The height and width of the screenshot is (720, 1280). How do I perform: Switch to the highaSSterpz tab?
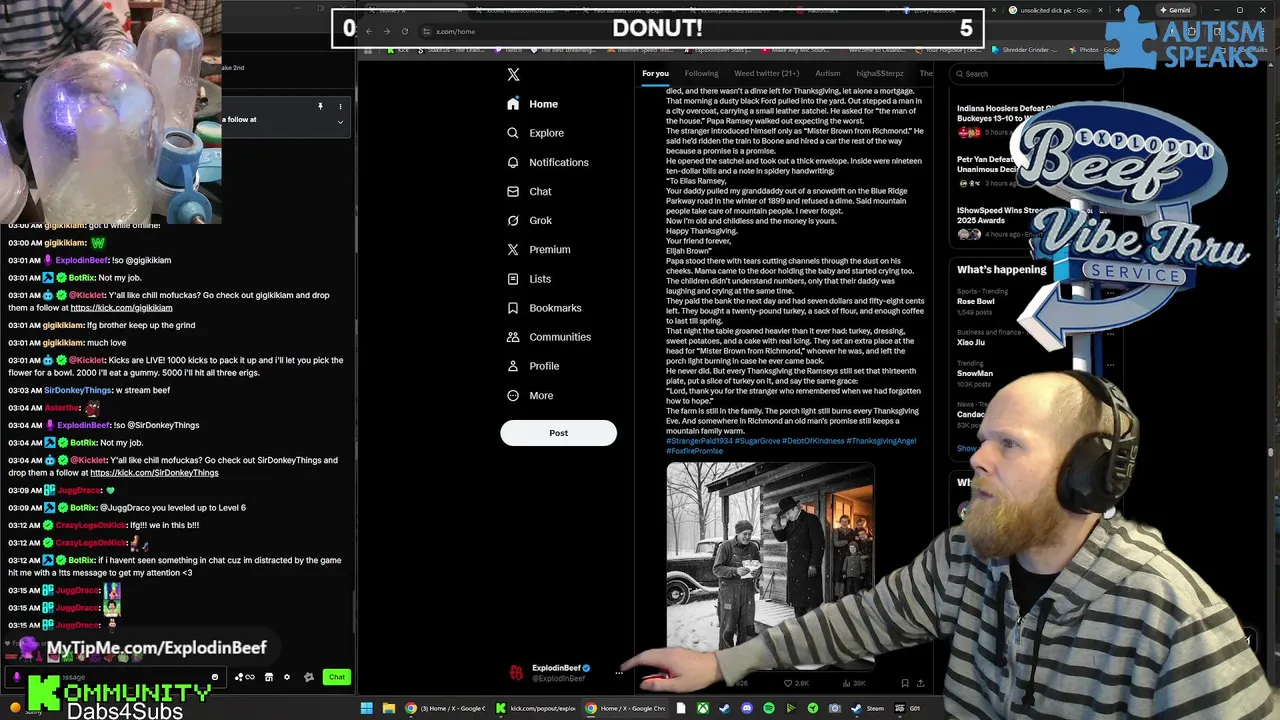[880, 73]
